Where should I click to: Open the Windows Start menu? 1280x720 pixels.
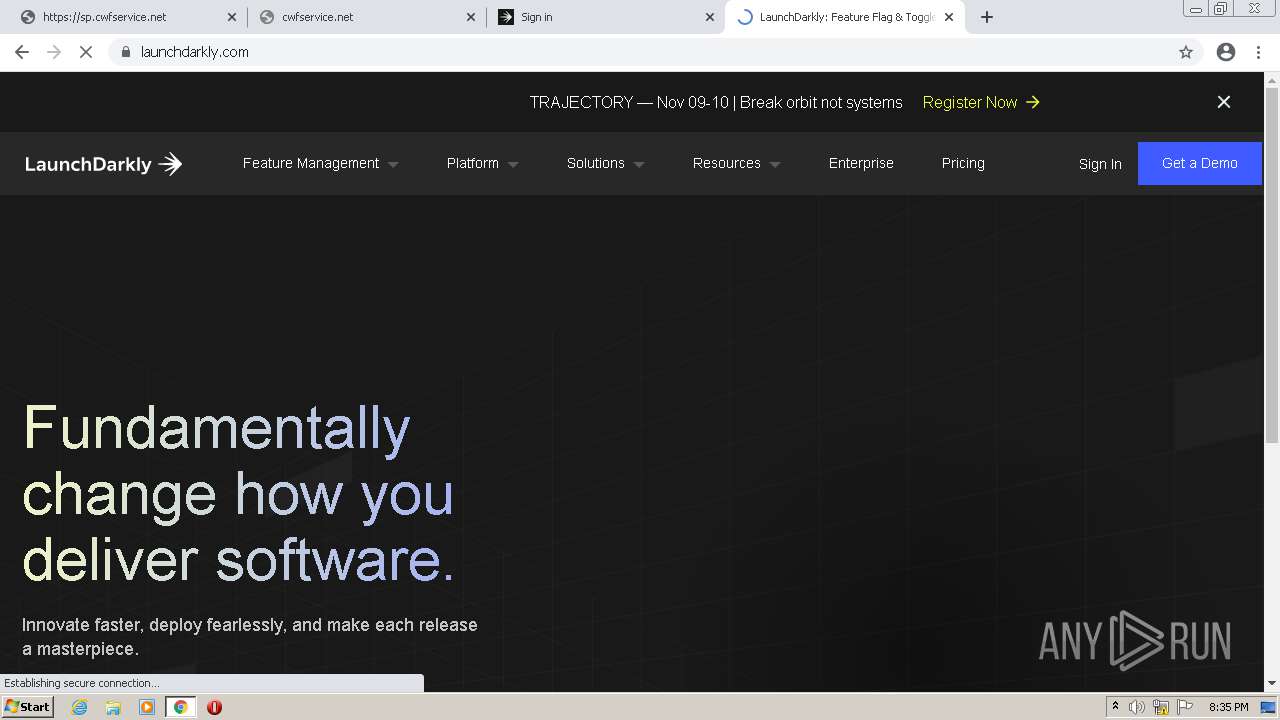[x=28, y=706]
